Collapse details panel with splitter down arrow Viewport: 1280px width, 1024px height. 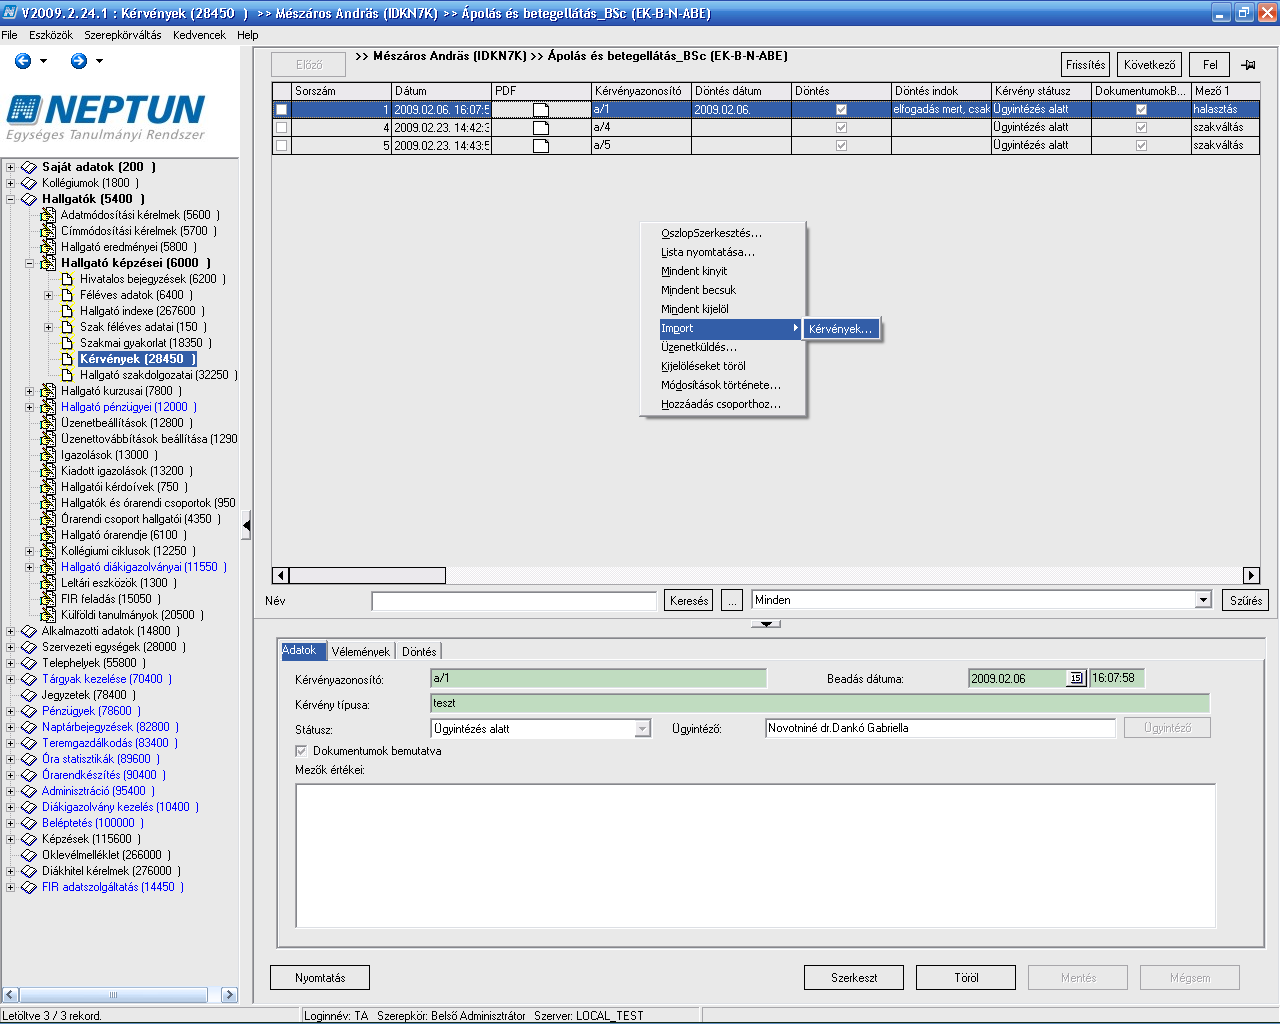pyautogui.click(x=765, y=623)
